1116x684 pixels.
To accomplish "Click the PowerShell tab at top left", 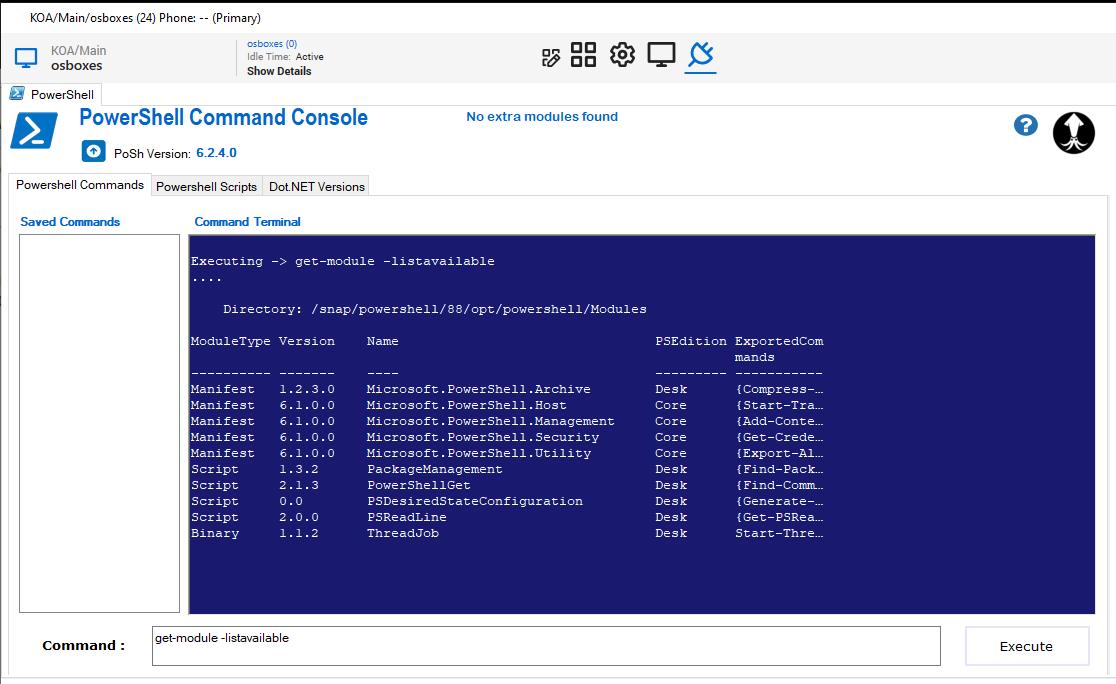I will 52,94.
